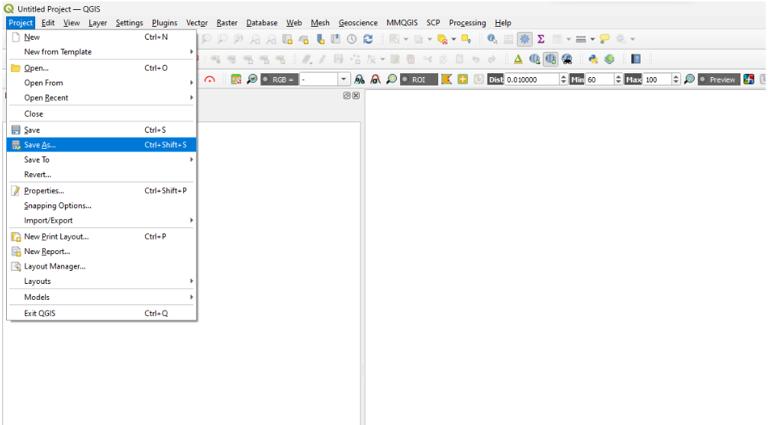Open the Mesh menu
This screenshot has height=425, width=768.
pyautogui.click(x=320, y=23)
